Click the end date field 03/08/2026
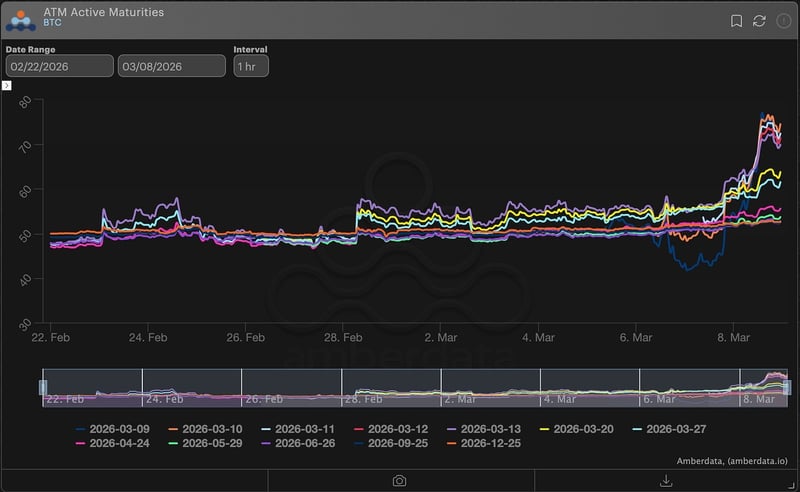Image resolution: width=800 pixels, height=492 pixels. coord(172,66)
